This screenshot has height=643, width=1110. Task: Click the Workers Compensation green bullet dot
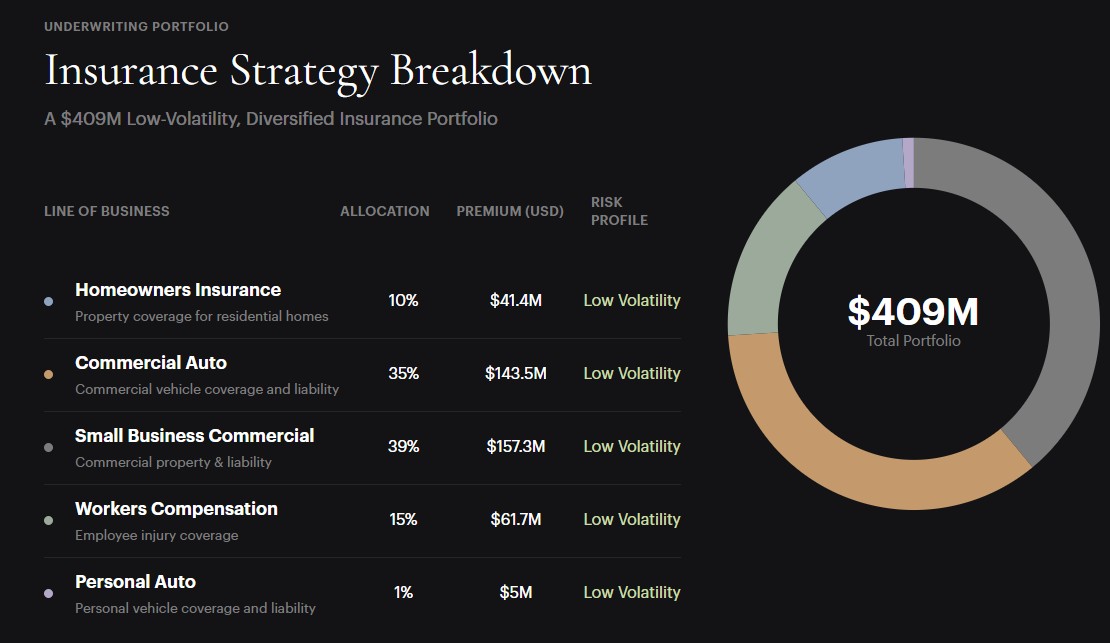[x=48, y=520]
